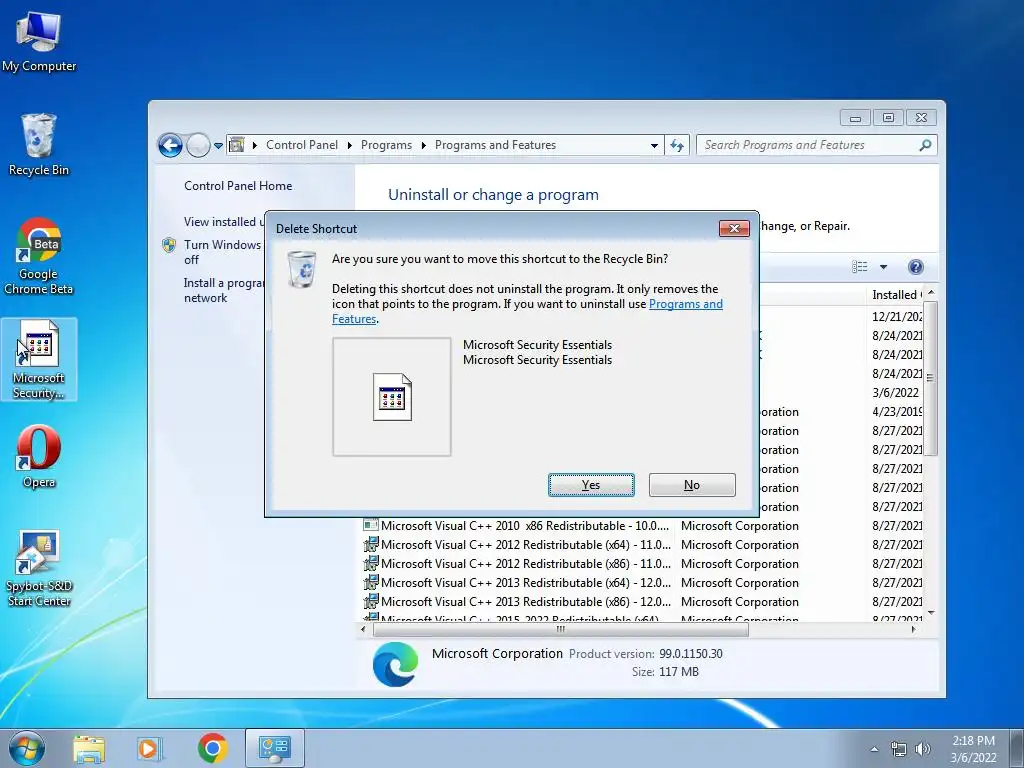Select the Opera desktop shortcut
Image resolution: width=1024 pixels, height=768 pixels.
click(39, 456)
